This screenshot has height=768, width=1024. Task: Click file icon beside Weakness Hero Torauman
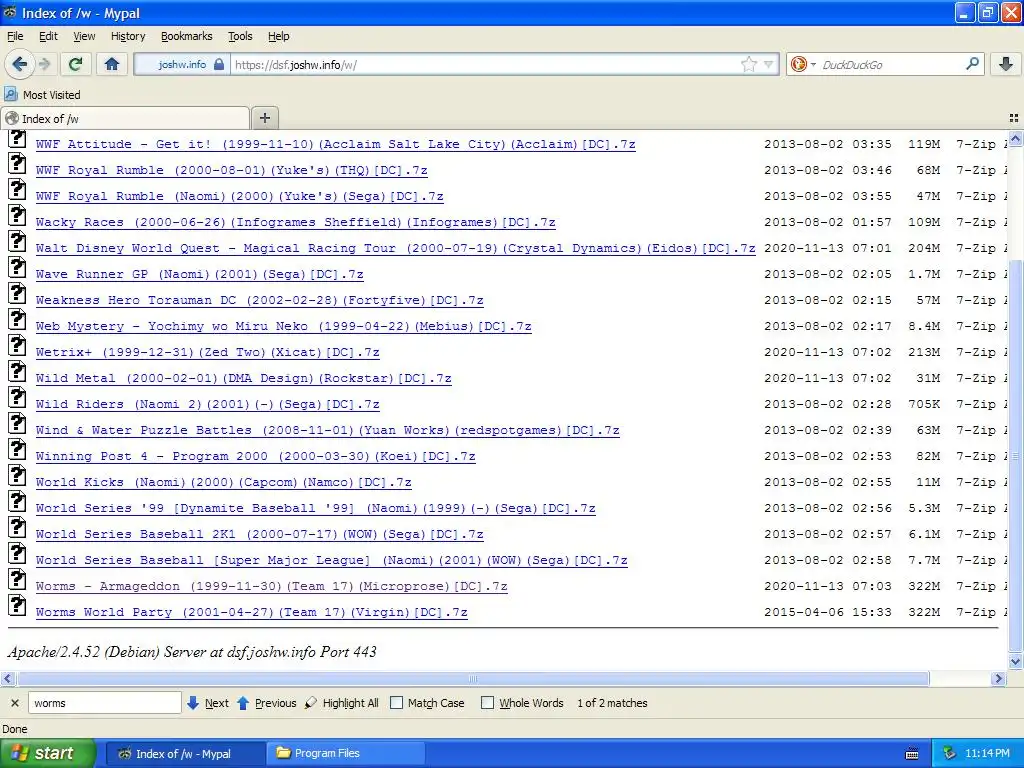[x=17, y=293]
